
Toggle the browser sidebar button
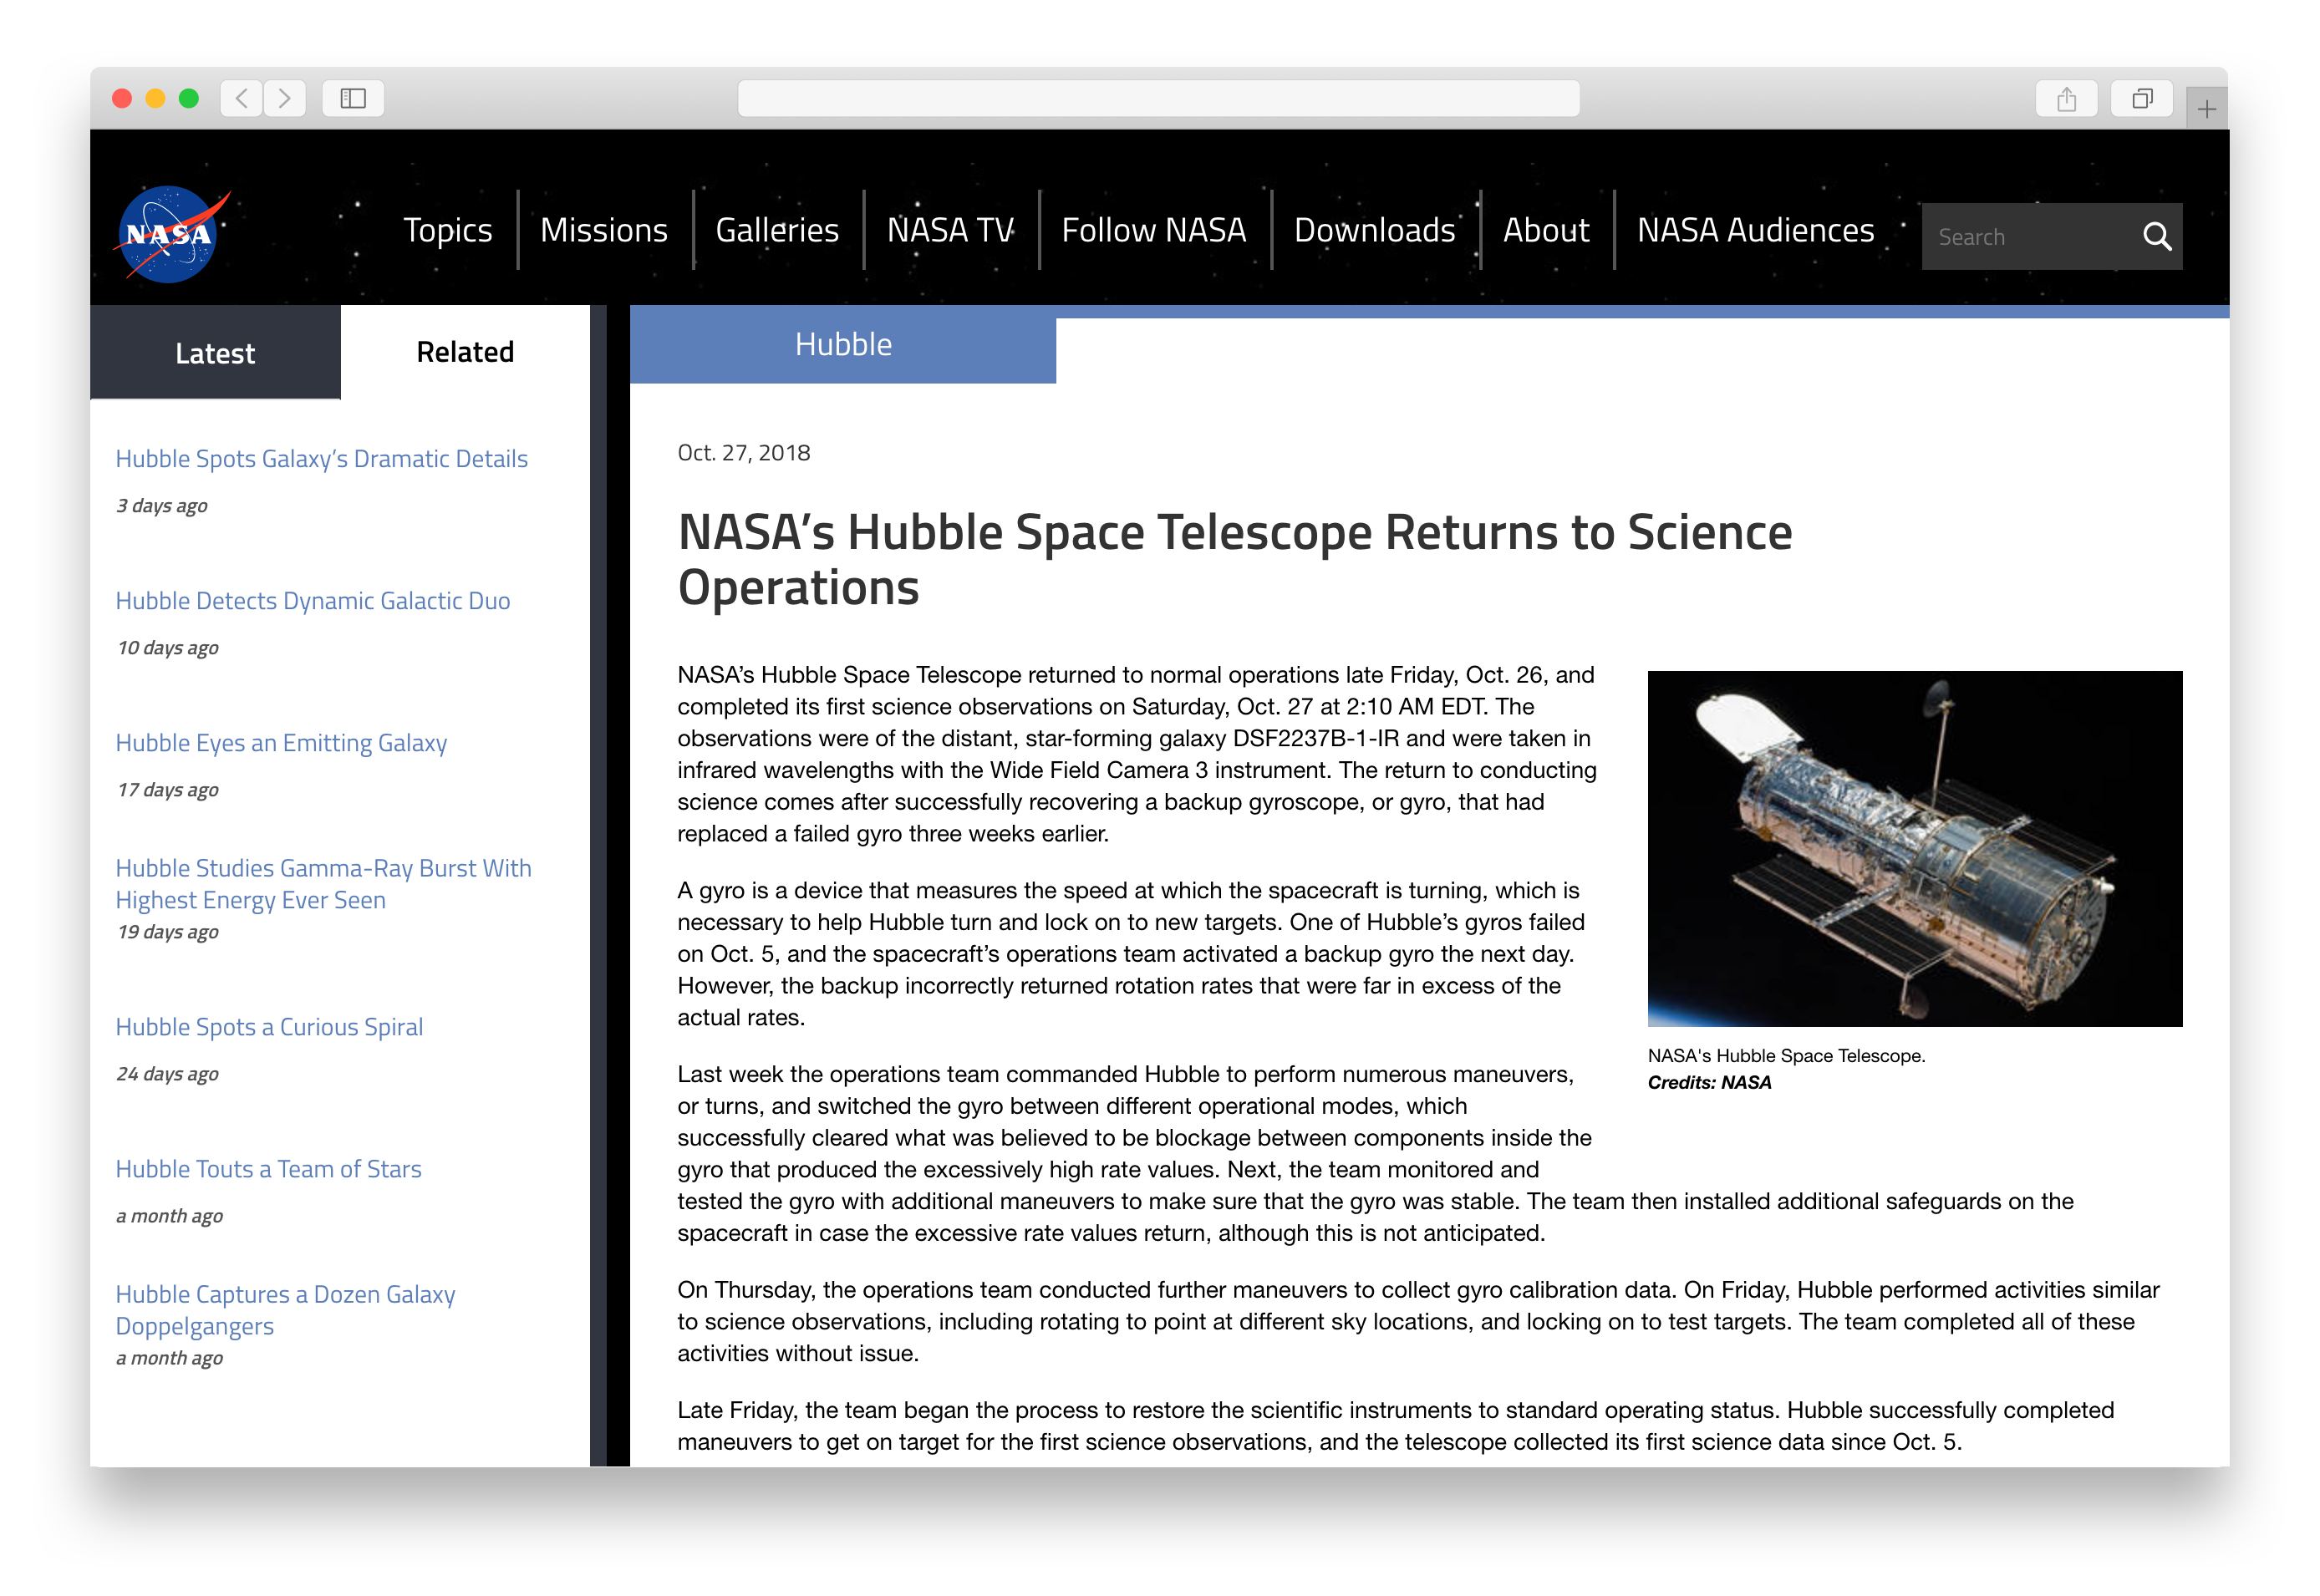coord(353,98)
